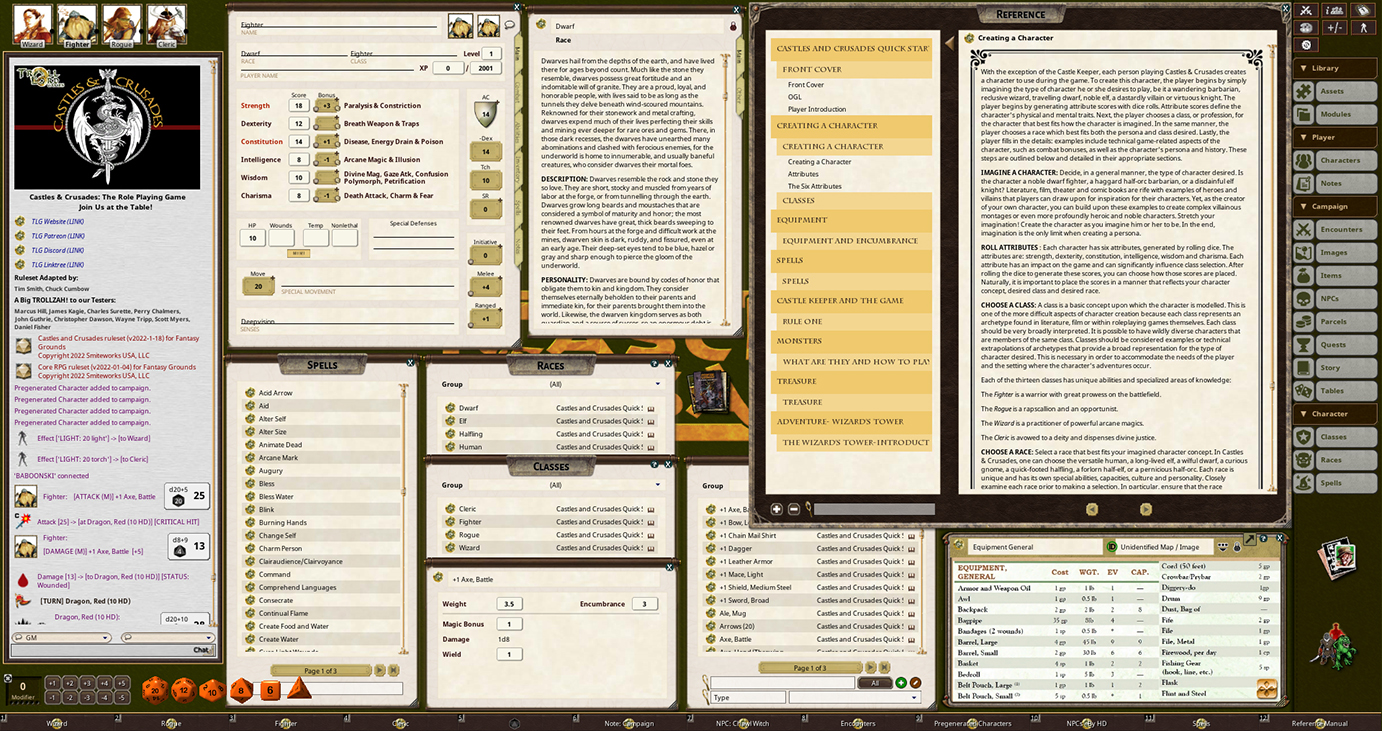Open the Treasure chapter heading
1382x731 pixels.
pos(852,381)
